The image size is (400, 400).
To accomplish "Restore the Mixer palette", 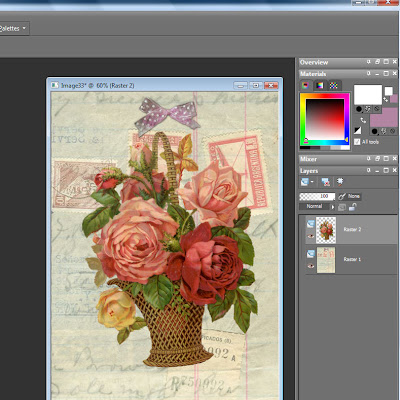I will (377, 159).
